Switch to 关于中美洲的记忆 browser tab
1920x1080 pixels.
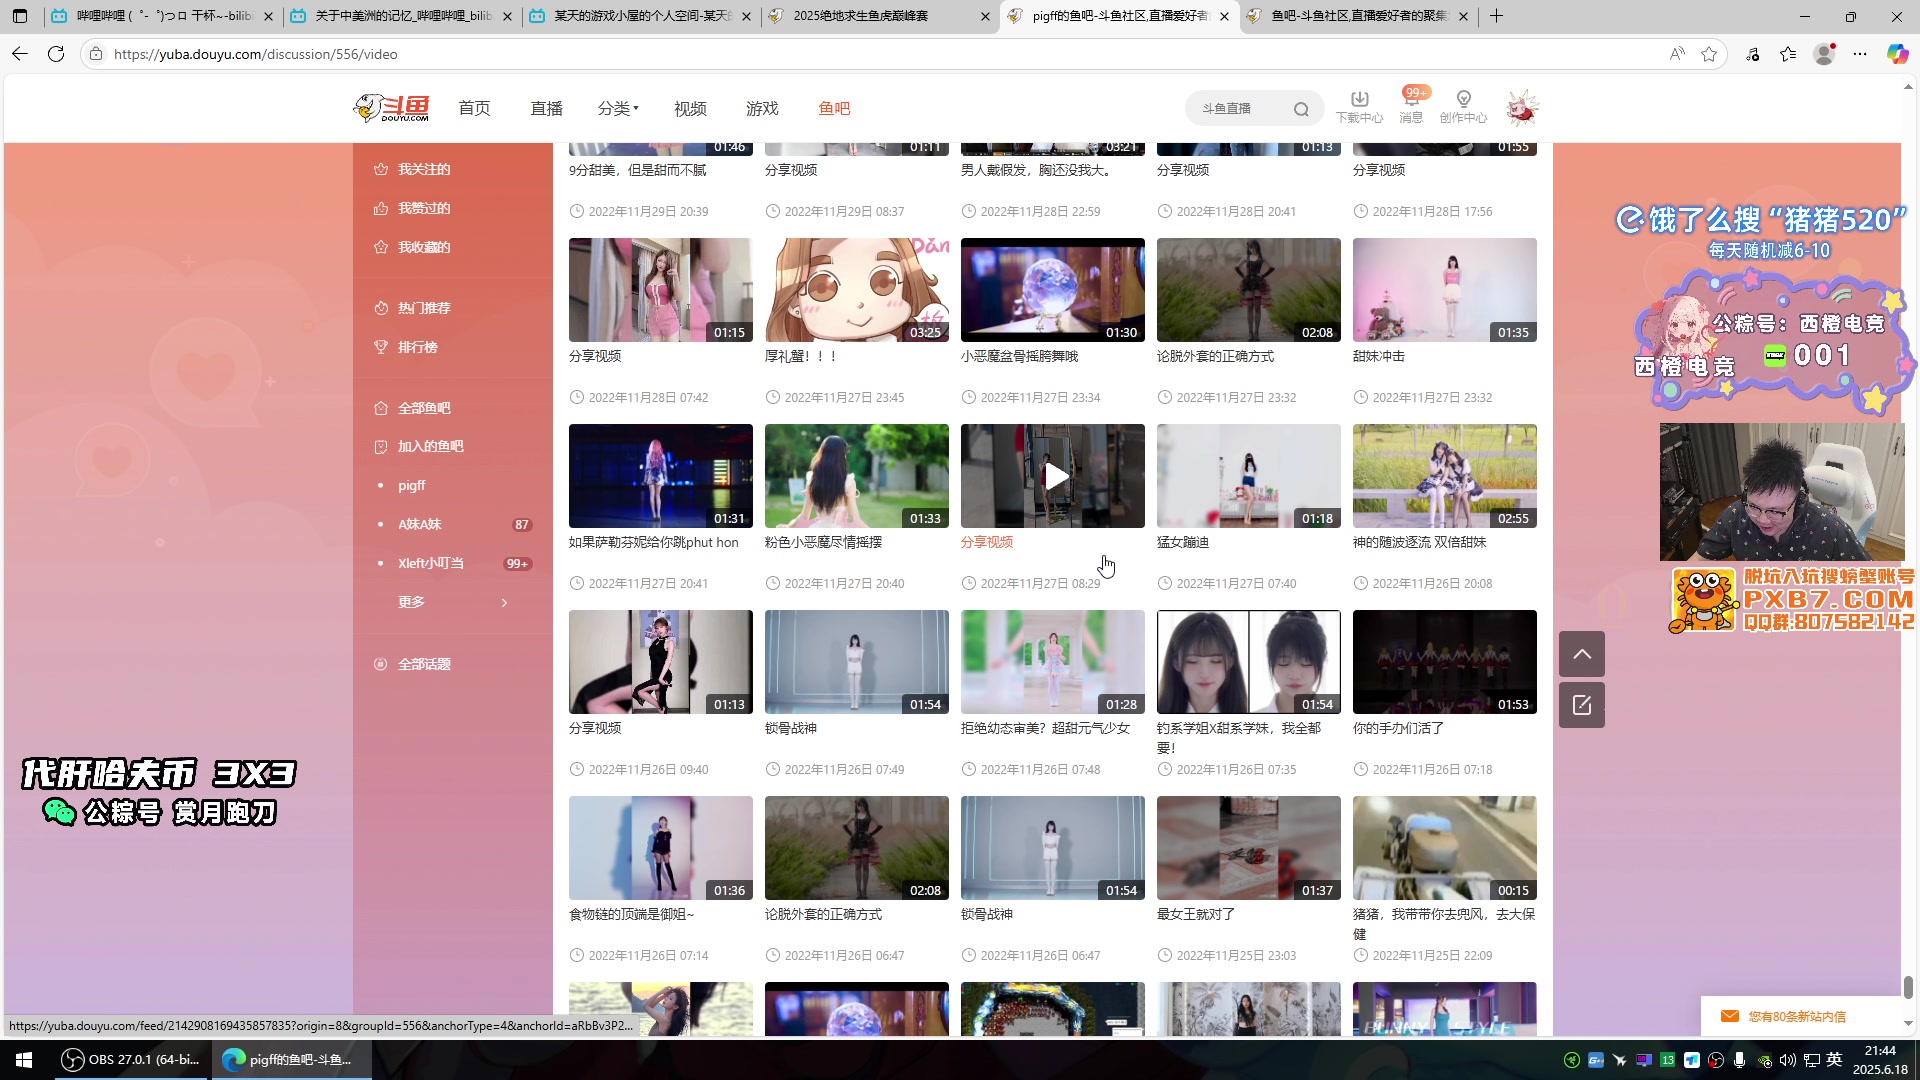[x=402, y=16]
